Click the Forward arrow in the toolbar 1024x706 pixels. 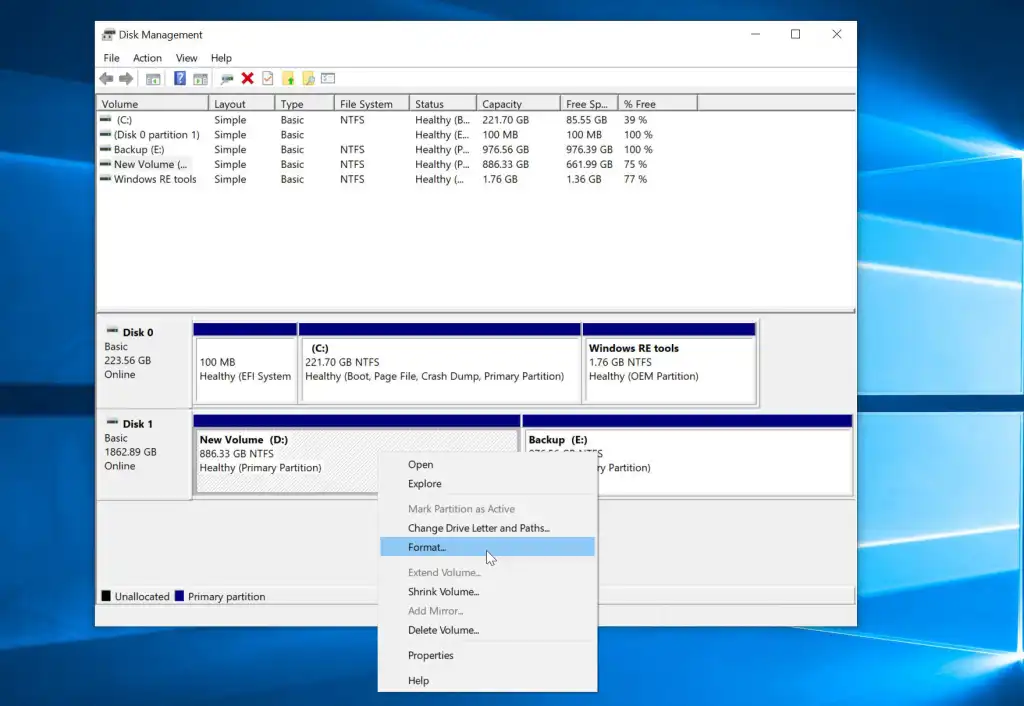point(126,79)
